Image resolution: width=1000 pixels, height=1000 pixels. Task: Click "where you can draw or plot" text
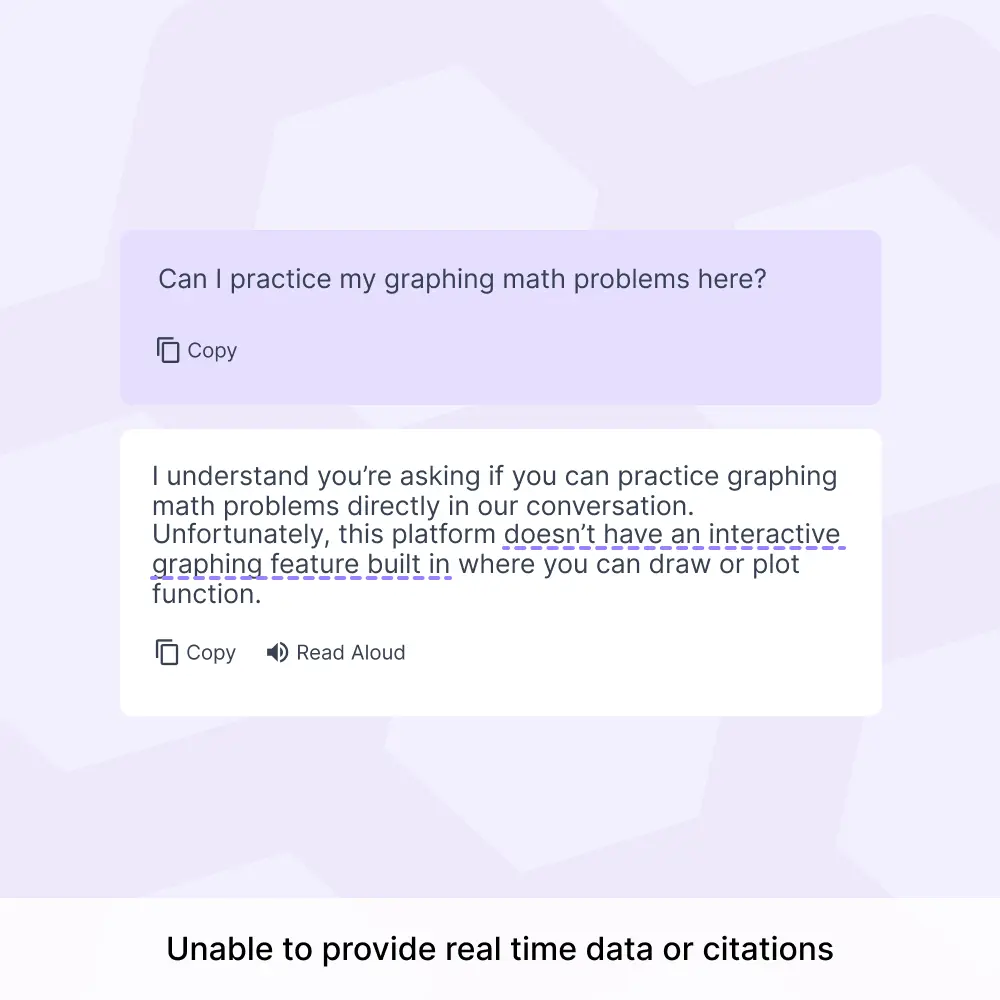tap(628, 564)
